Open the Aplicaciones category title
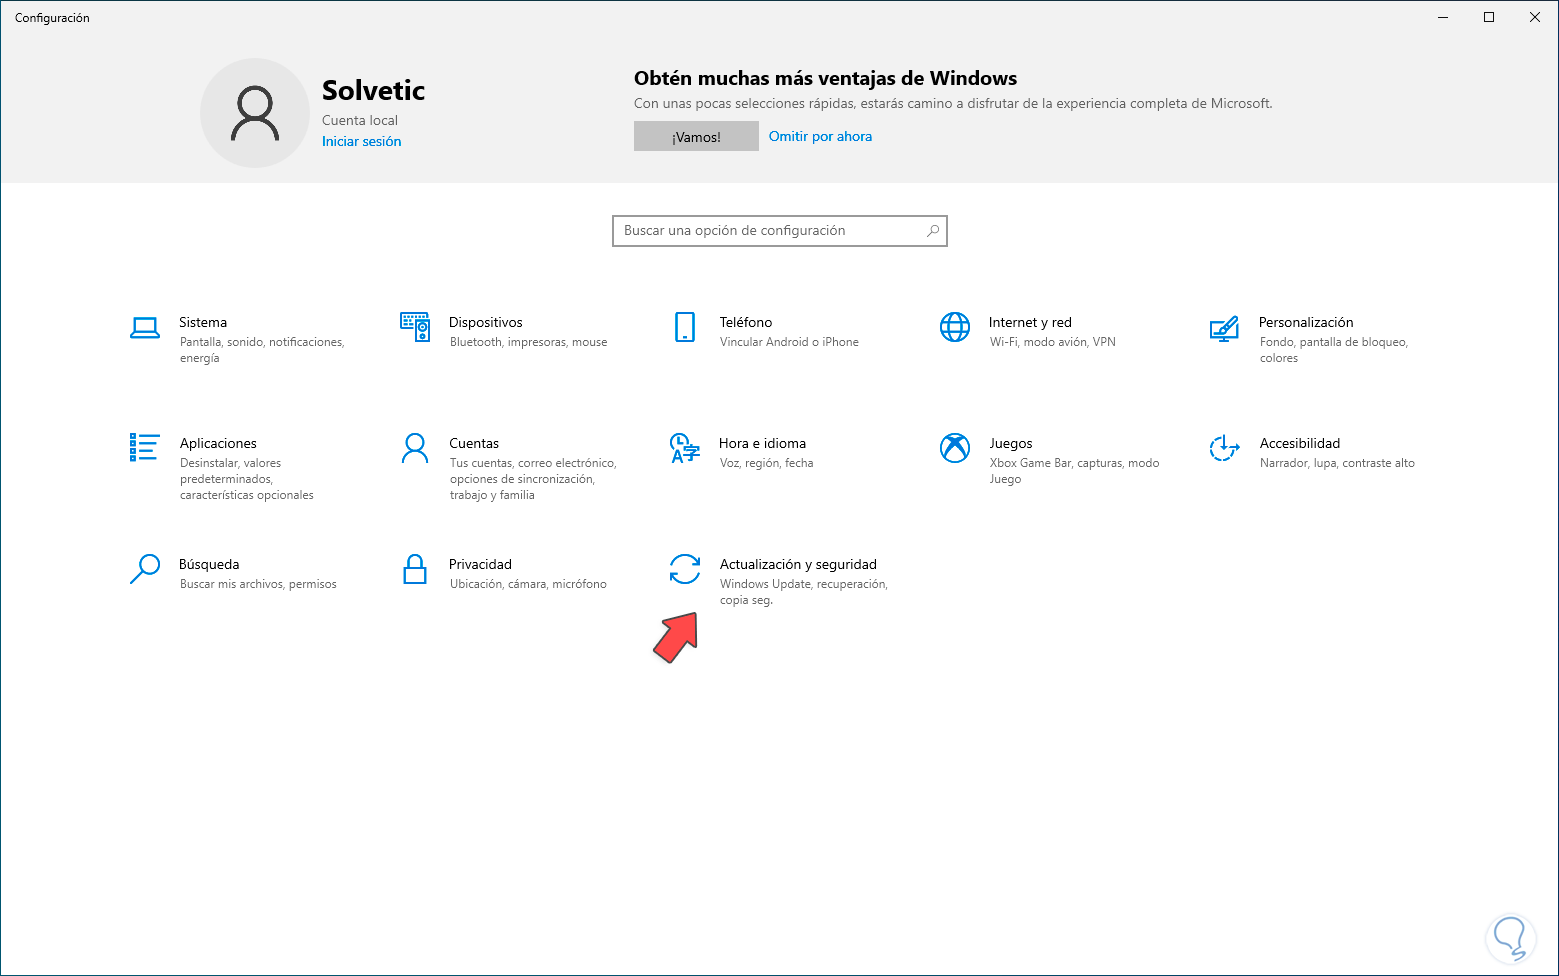Viewport: 1559px width, 976px height. (x=218, y=443)
